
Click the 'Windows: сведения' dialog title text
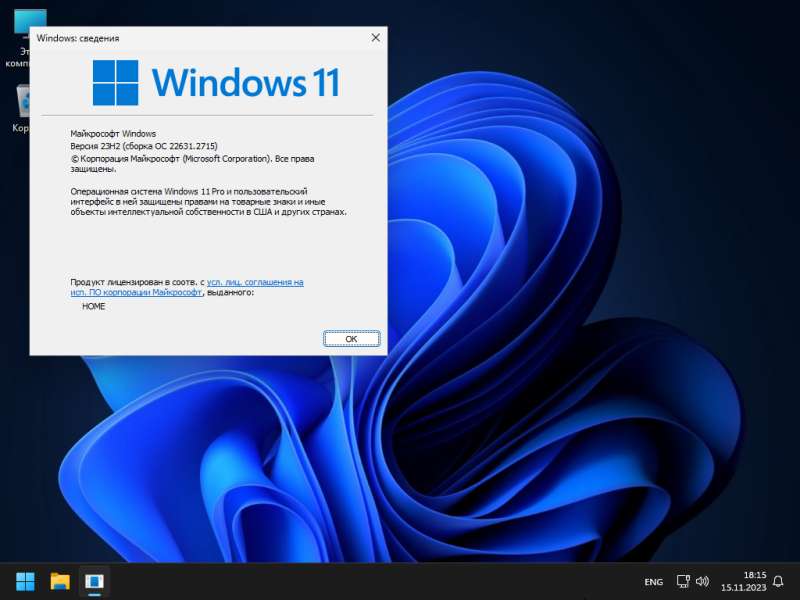(x=78, y=38)
